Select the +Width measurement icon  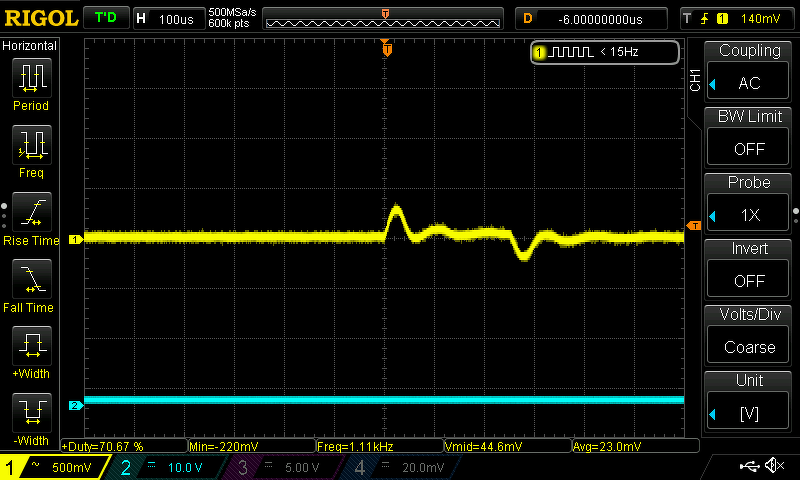click(x=32, y=345)
